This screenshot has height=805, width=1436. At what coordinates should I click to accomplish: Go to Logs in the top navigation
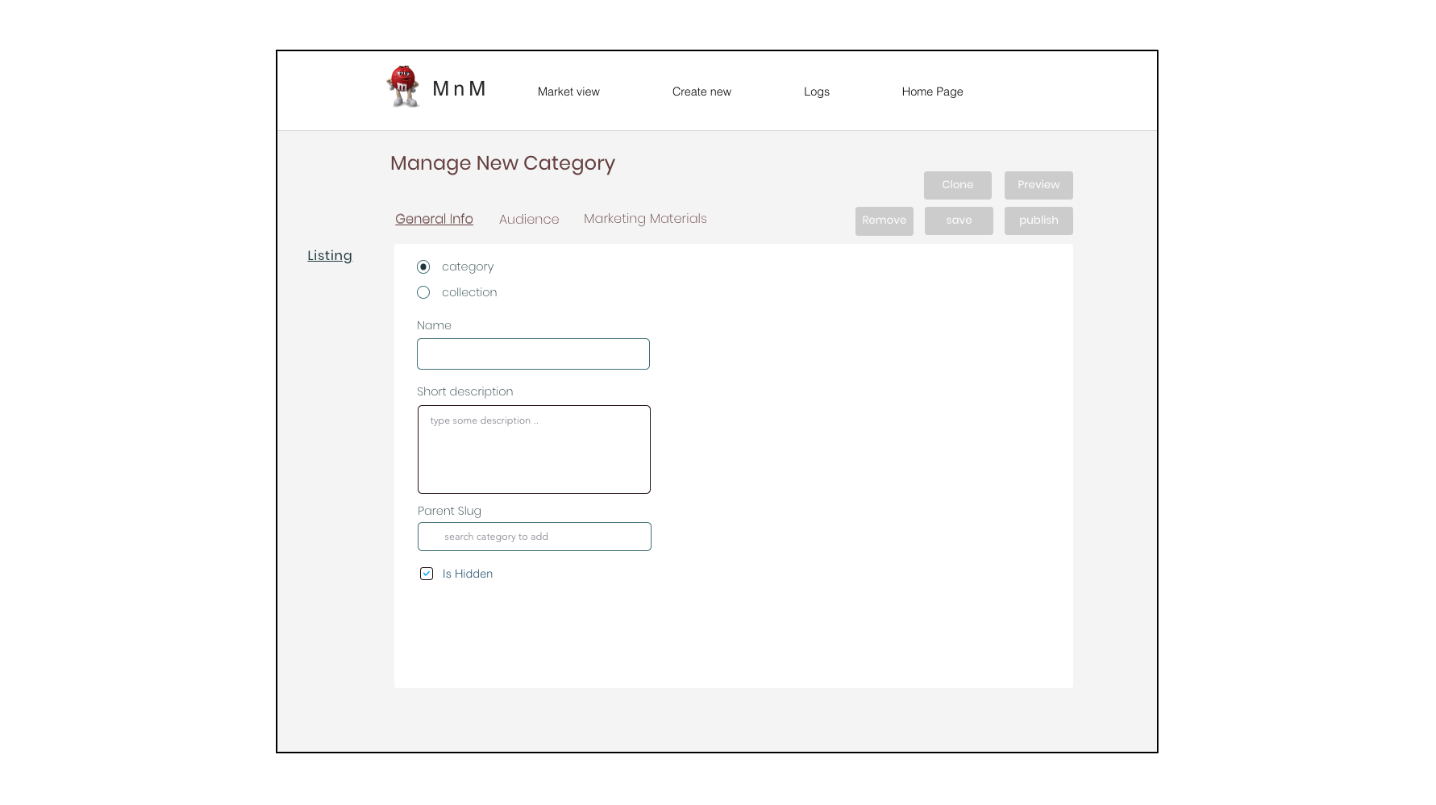click(x=816, y=92)
